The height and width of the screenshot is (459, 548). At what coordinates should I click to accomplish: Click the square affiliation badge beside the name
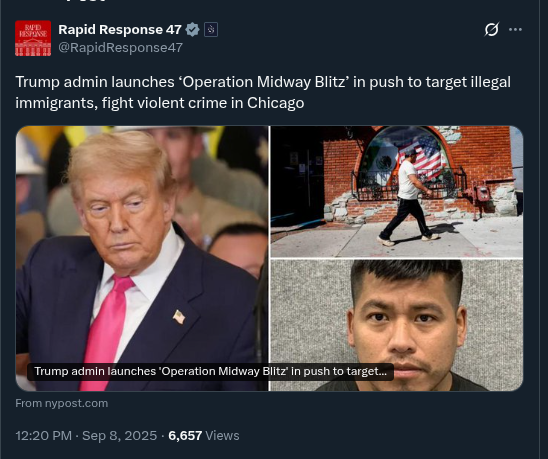click(211, 30)
